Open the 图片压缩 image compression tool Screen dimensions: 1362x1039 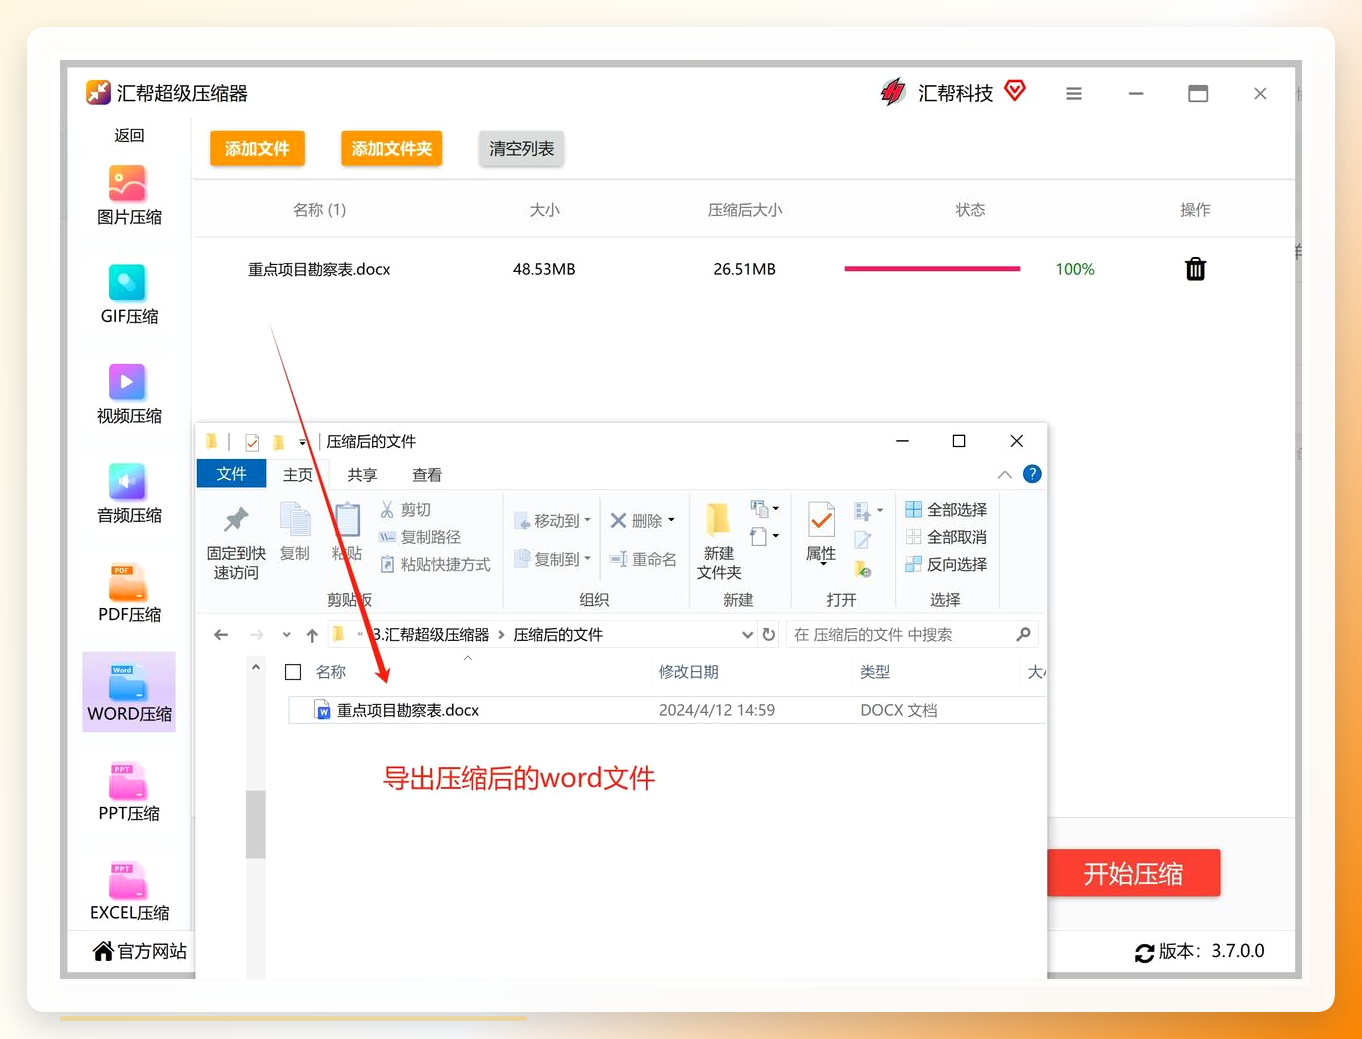click(x=128, y=196)
